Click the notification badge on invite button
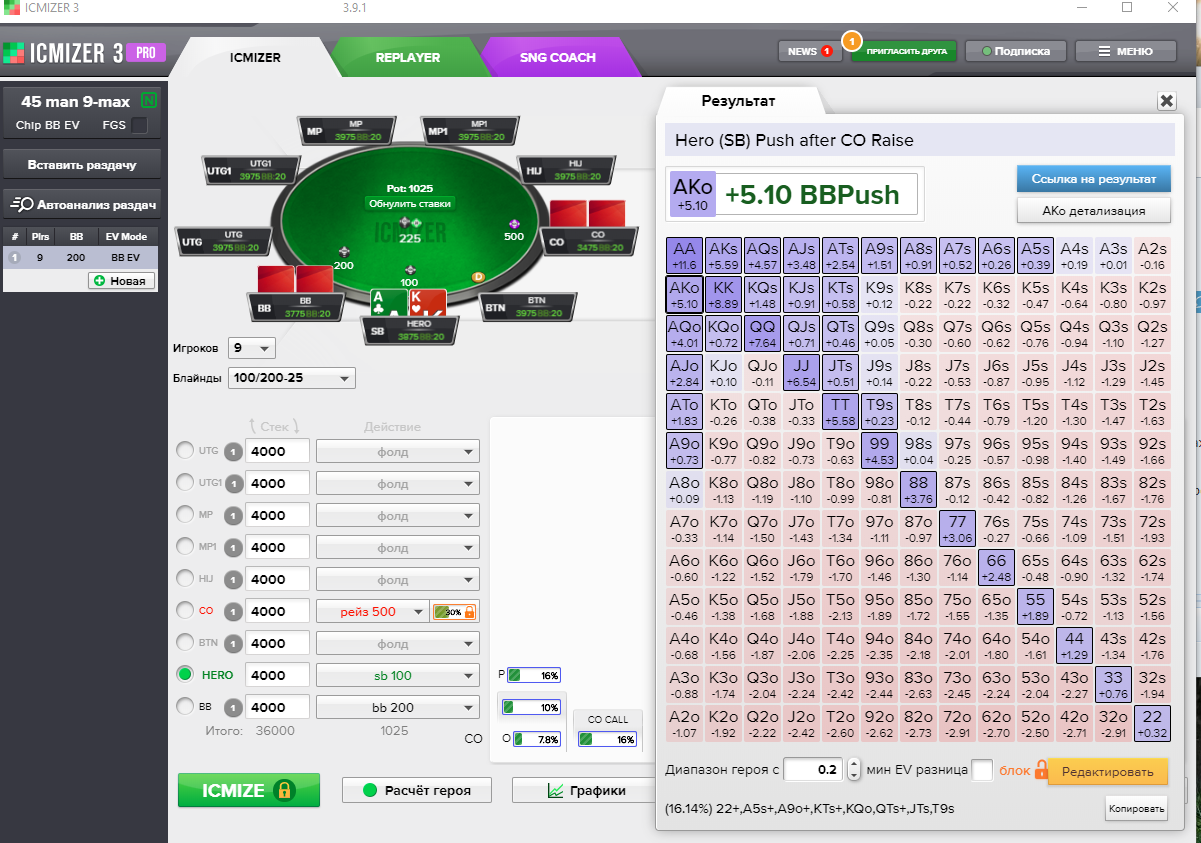 tap(851, 40)
